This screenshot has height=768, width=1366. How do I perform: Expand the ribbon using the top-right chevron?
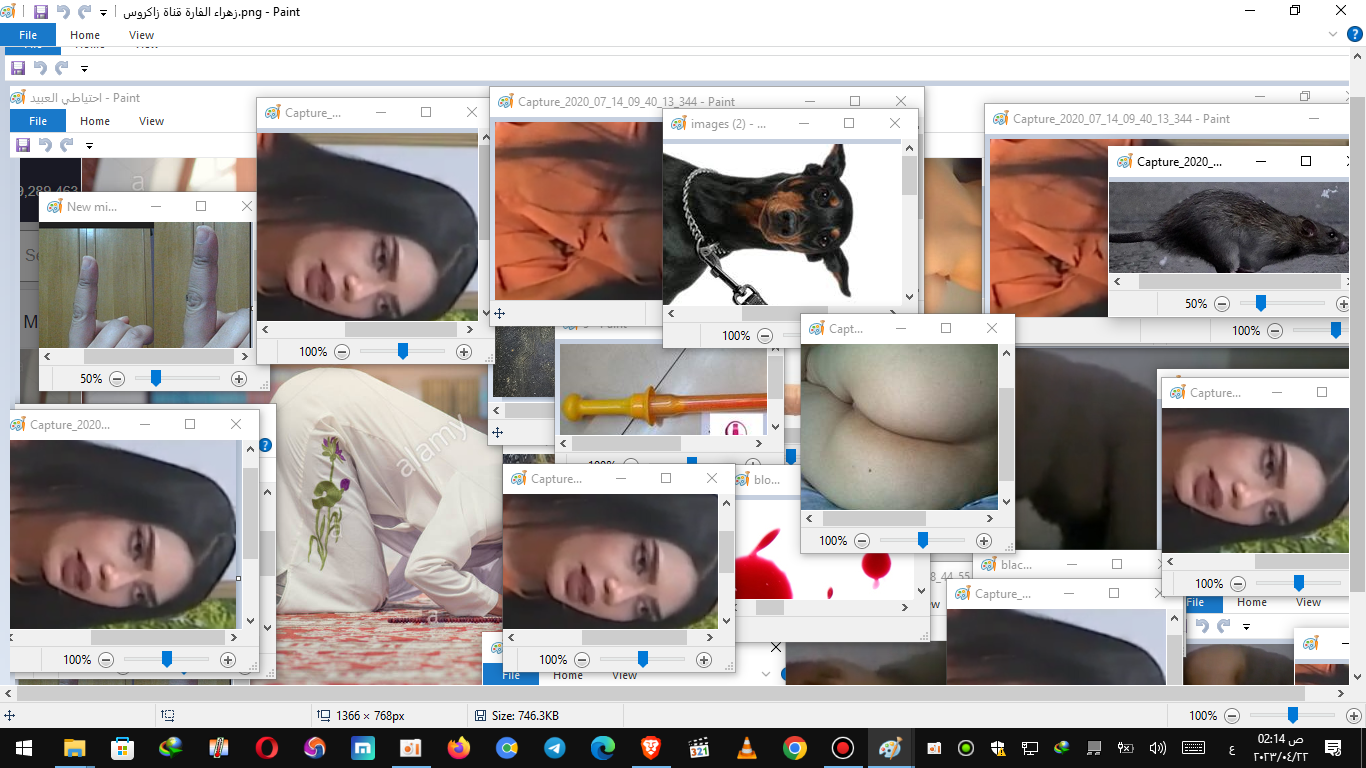point(1332,35)
